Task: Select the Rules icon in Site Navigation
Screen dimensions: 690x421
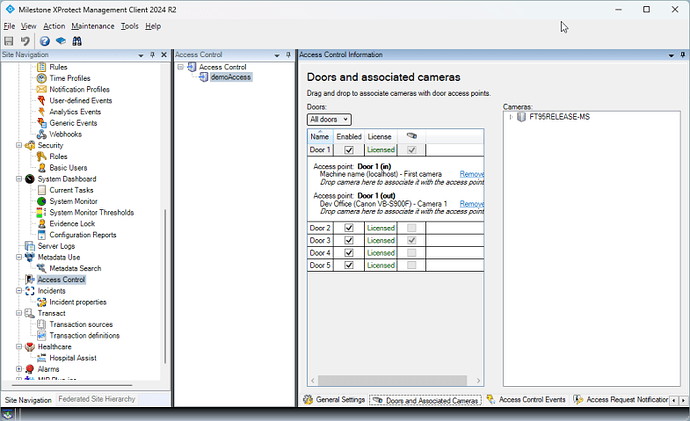Action: [41, 67]
